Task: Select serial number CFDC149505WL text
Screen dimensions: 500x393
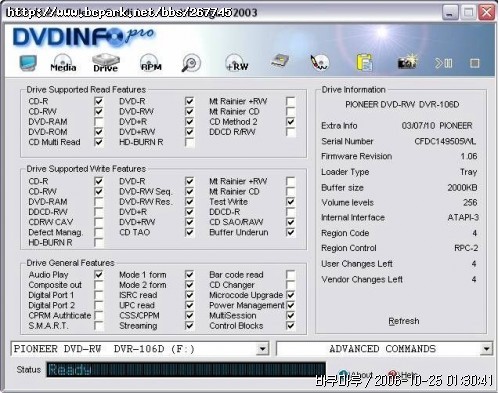Action: pyautogui.click(x=445, y=141)
